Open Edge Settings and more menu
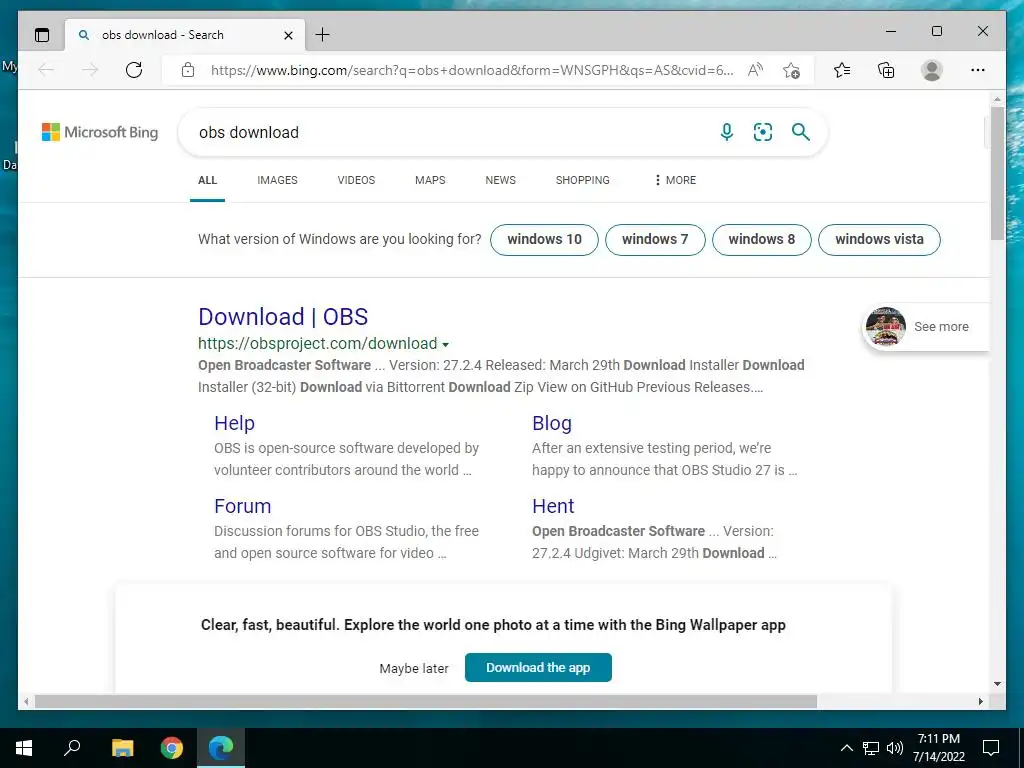Image resolution: width=1024 pixels, height=768 pixels. (x=978, y=70)
